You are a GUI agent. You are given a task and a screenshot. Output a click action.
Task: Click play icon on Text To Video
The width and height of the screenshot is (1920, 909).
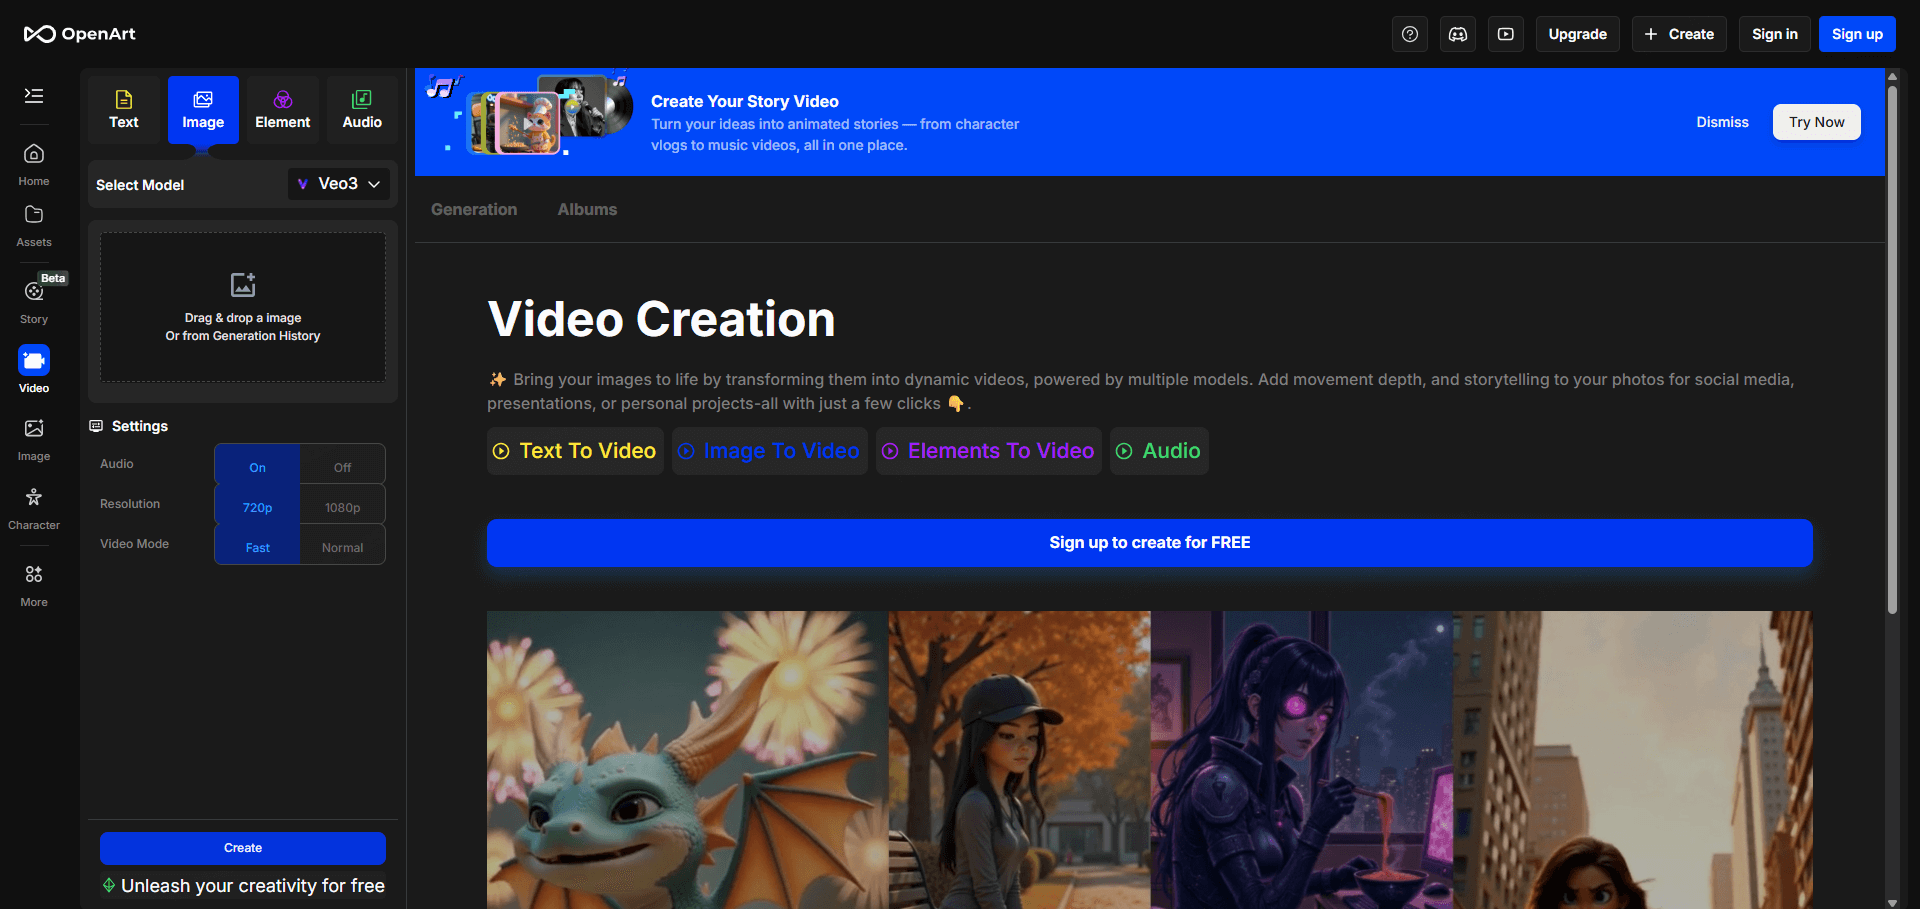point(501,451)
